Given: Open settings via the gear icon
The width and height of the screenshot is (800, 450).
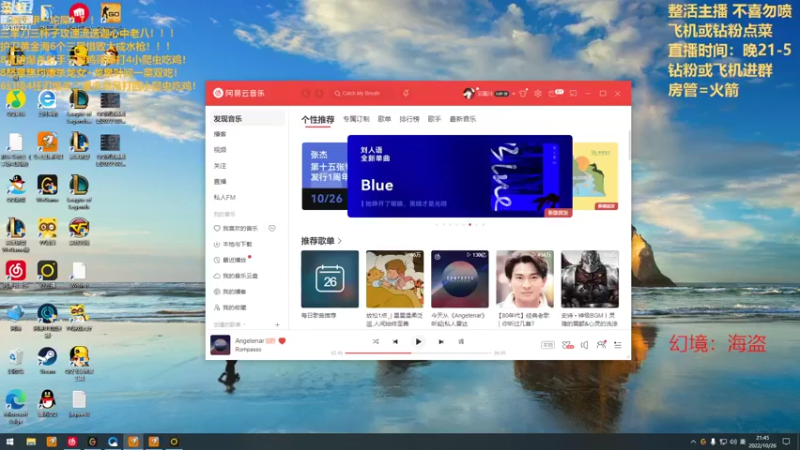Looking at the screenshot, I should click(x=538, y=93).
